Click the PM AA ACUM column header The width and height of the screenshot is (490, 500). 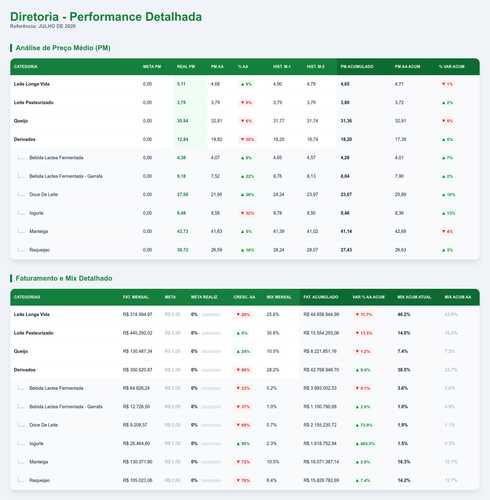407,67
